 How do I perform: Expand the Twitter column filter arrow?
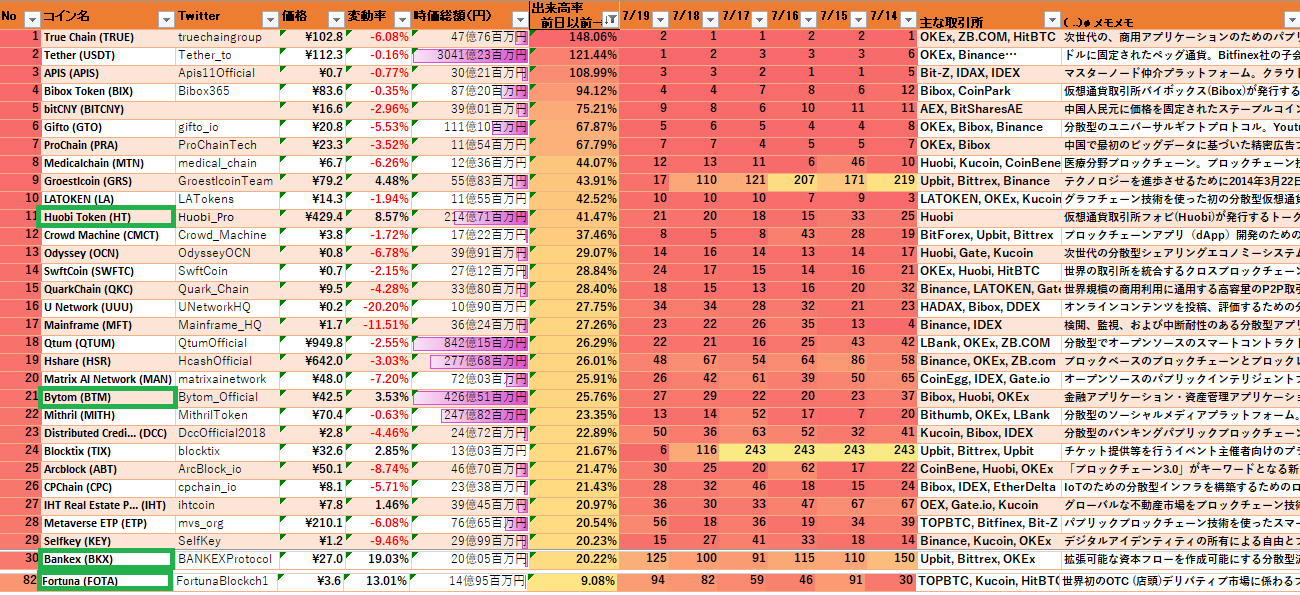coord(268,20)
